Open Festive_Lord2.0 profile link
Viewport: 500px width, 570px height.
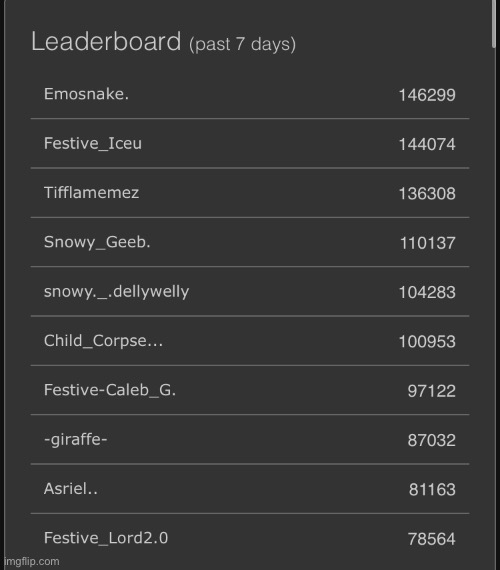click(x=106, y=538)
